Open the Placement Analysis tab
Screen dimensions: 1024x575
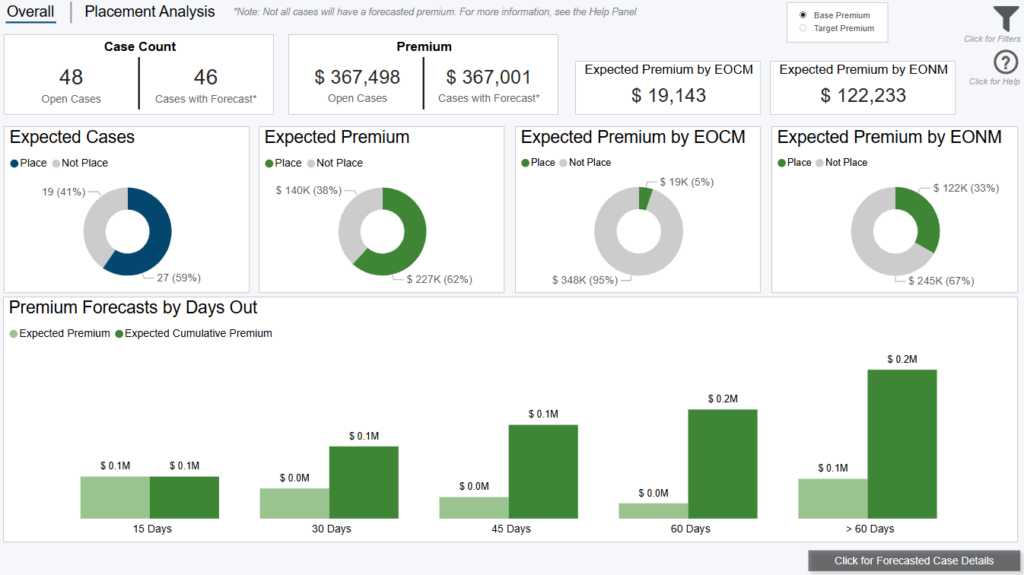click(149, 12)
